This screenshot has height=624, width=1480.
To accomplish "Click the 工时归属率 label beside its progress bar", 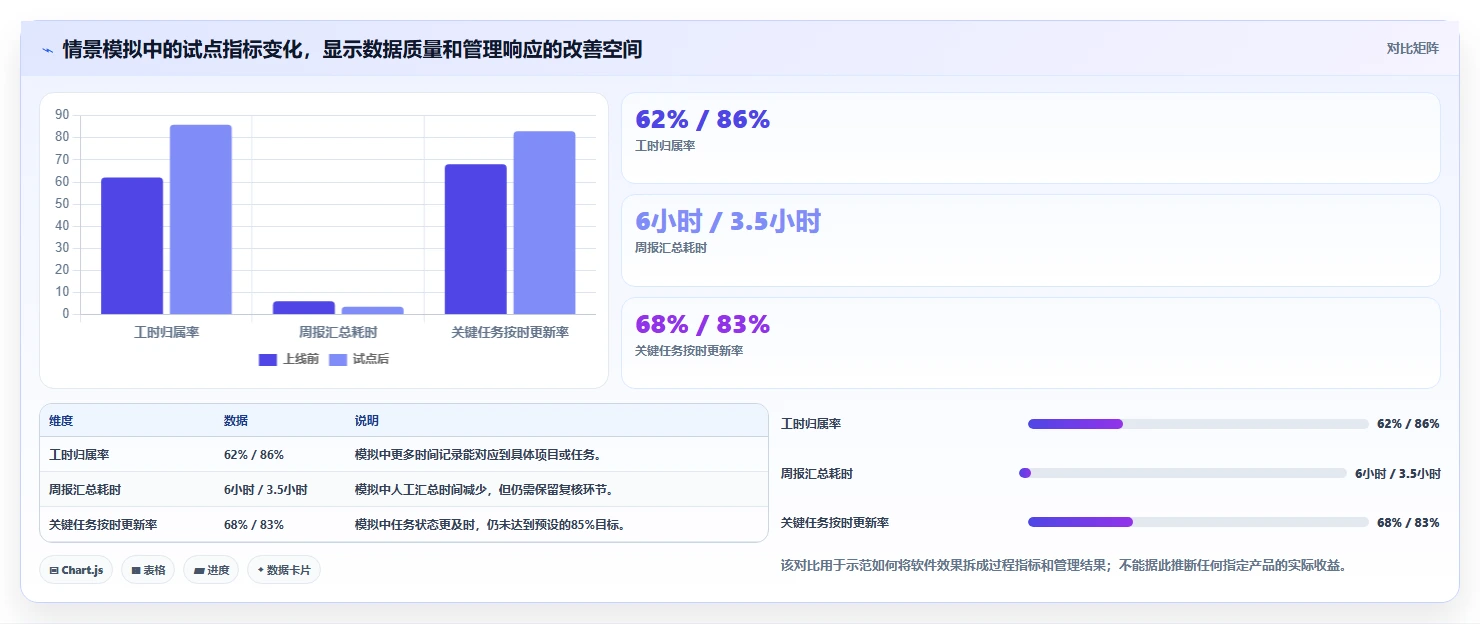I will [811, 424].
